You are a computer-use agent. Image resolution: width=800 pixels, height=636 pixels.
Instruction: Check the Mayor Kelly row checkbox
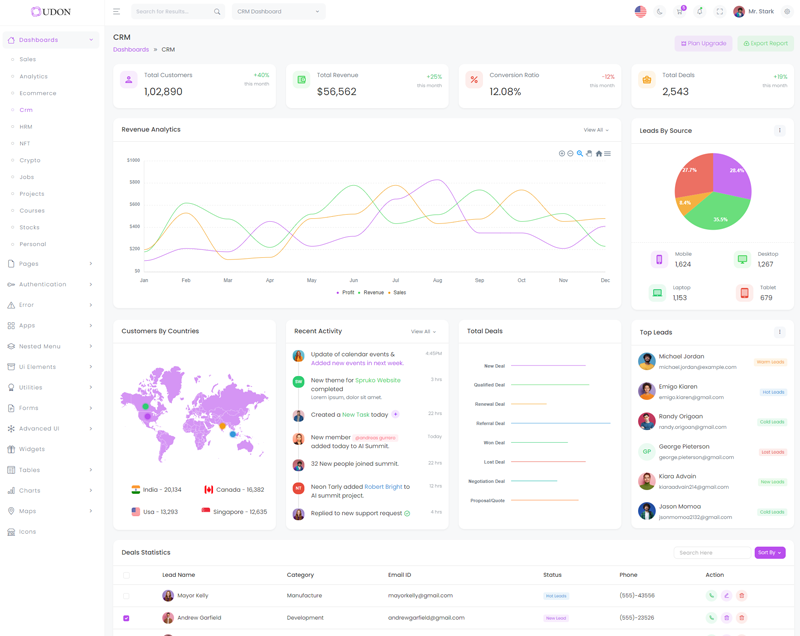(126, 596)
